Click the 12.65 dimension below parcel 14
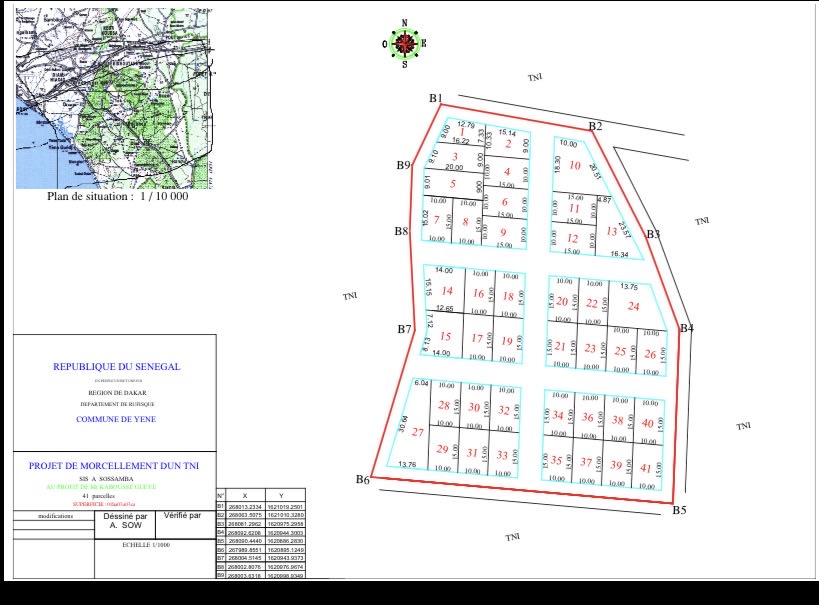 pyautogui.click(x=444, y=308)
